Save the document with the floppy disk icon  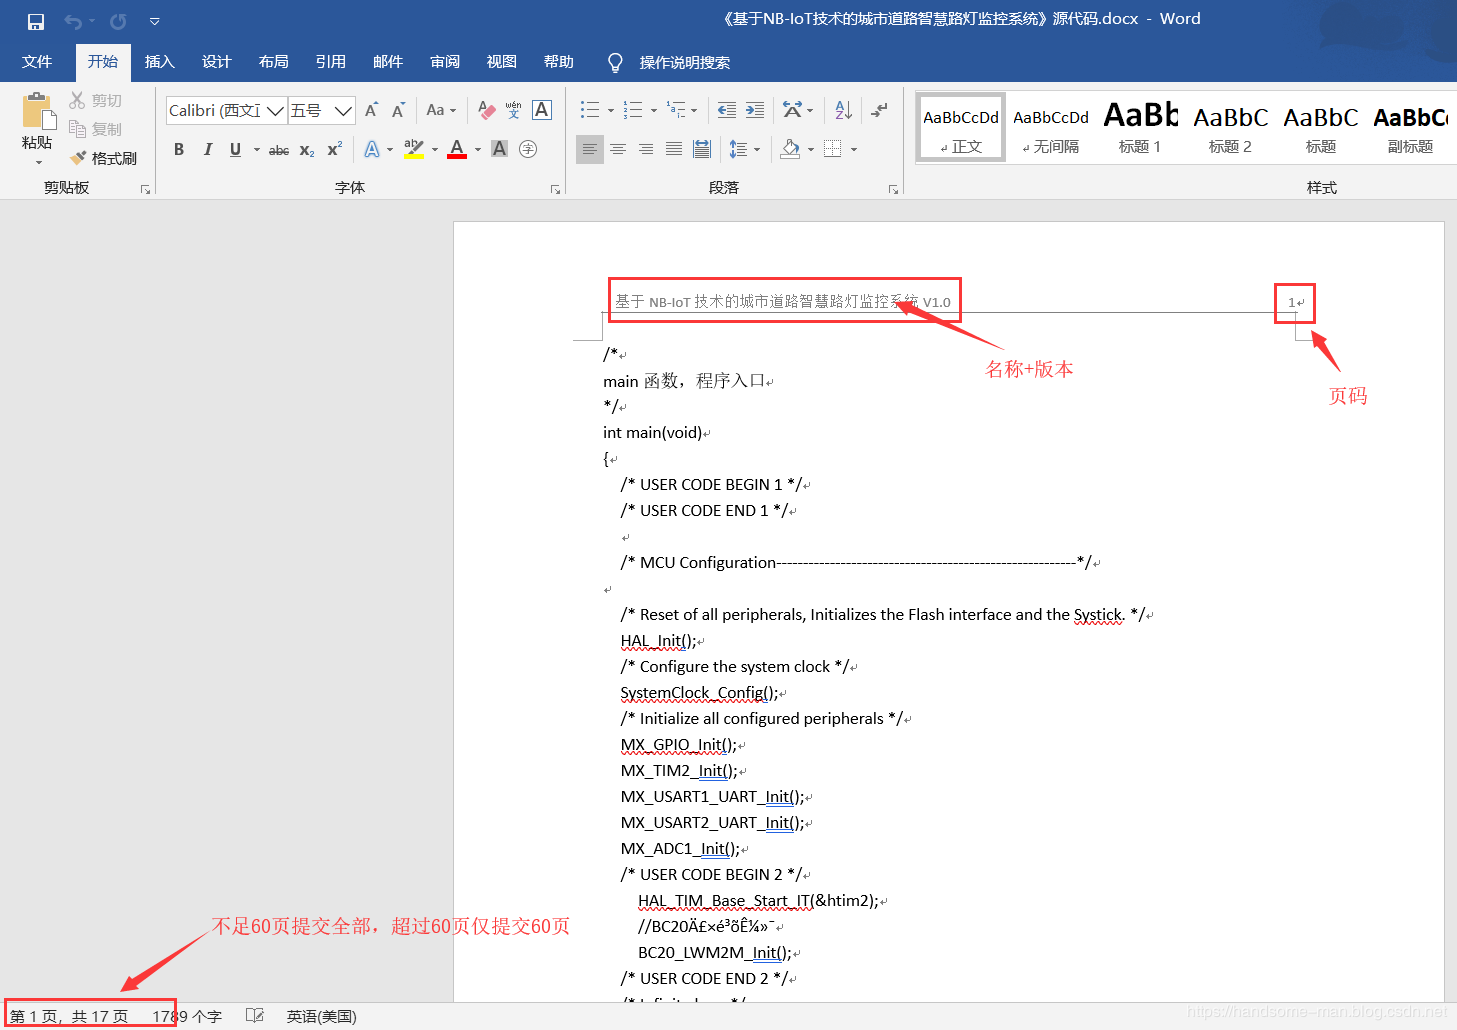click(36, 21)
